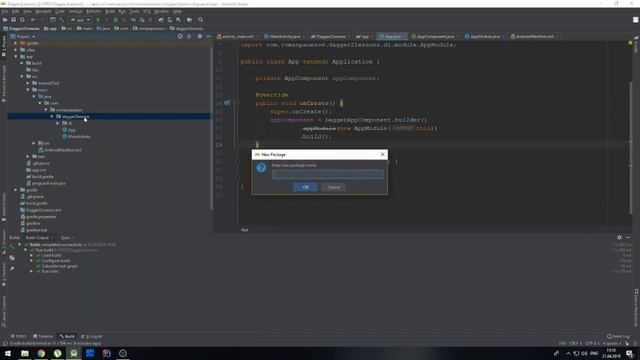Expand the test folder in the project tree
The width and height of the screenshot is (640, 360).
pos(28,156)
